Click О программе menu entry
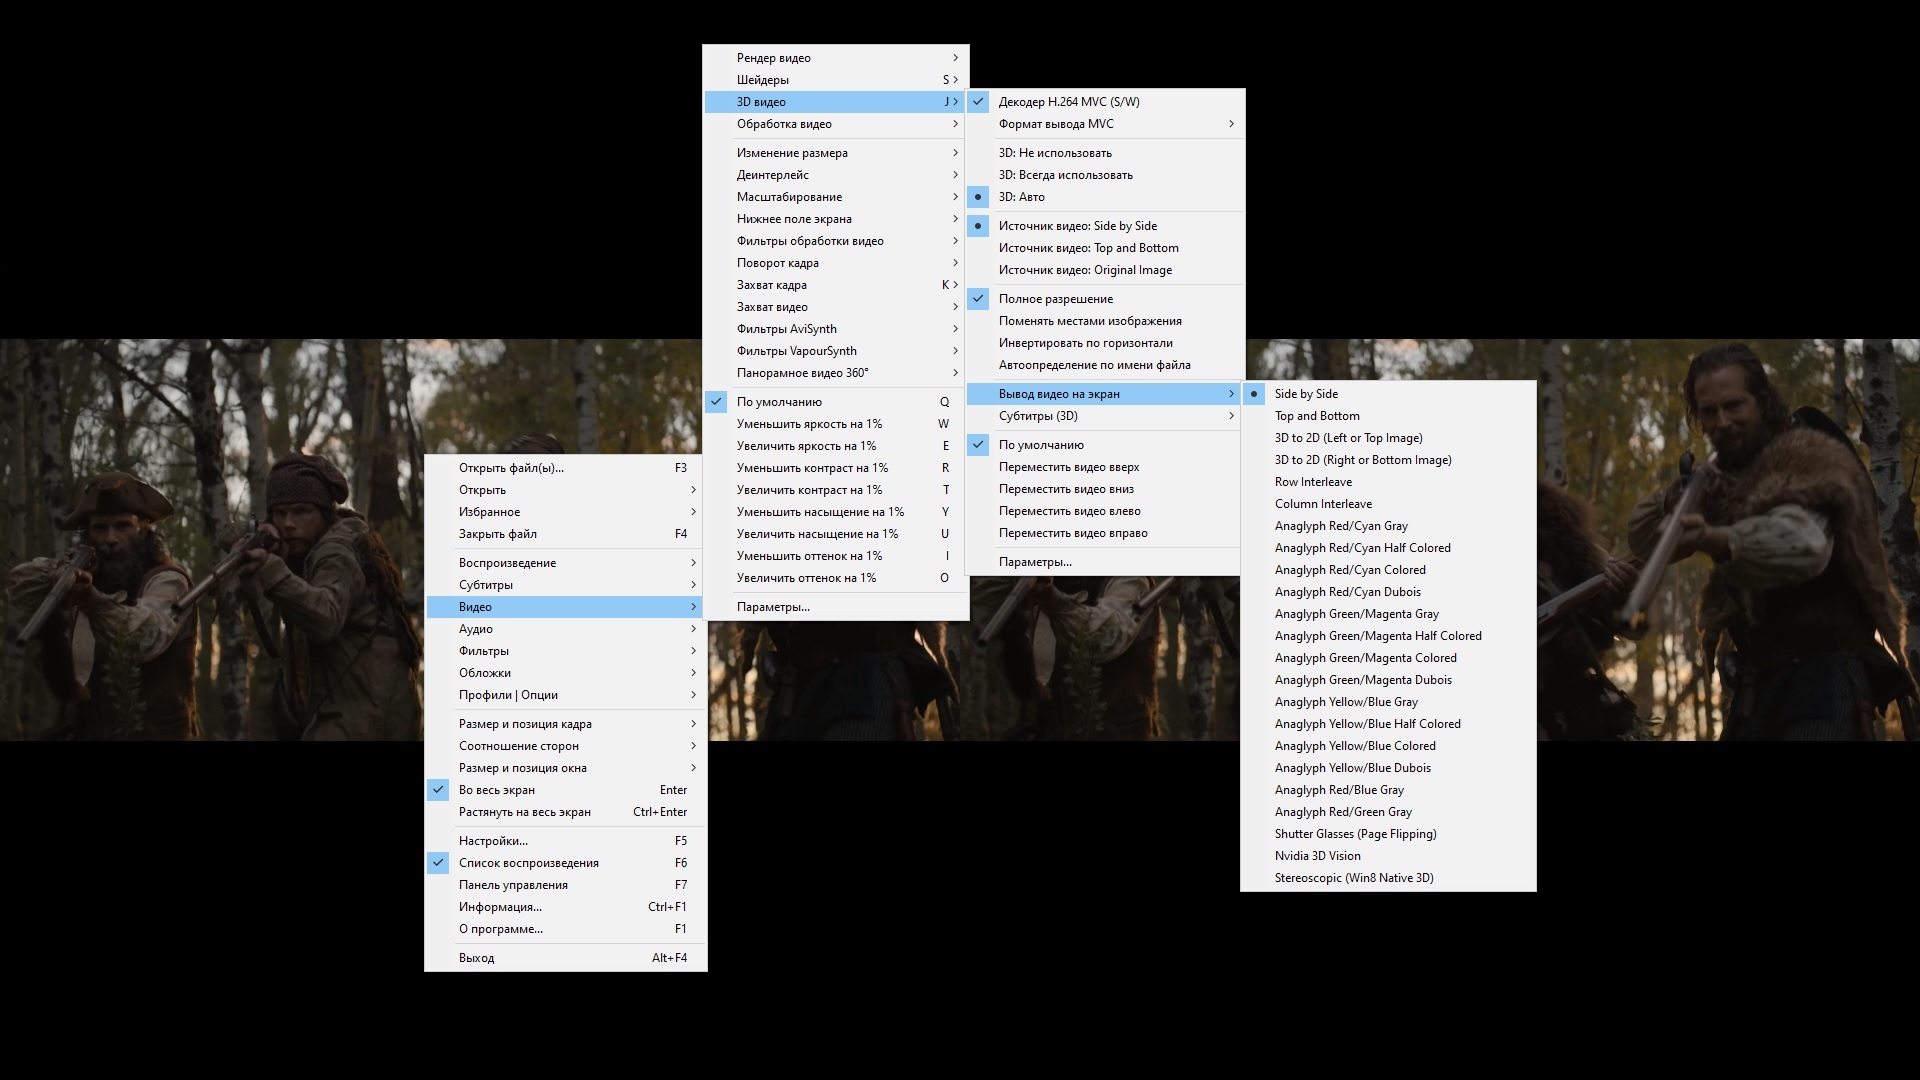Screen dimensions: 1920x1080 coord(500,927)
